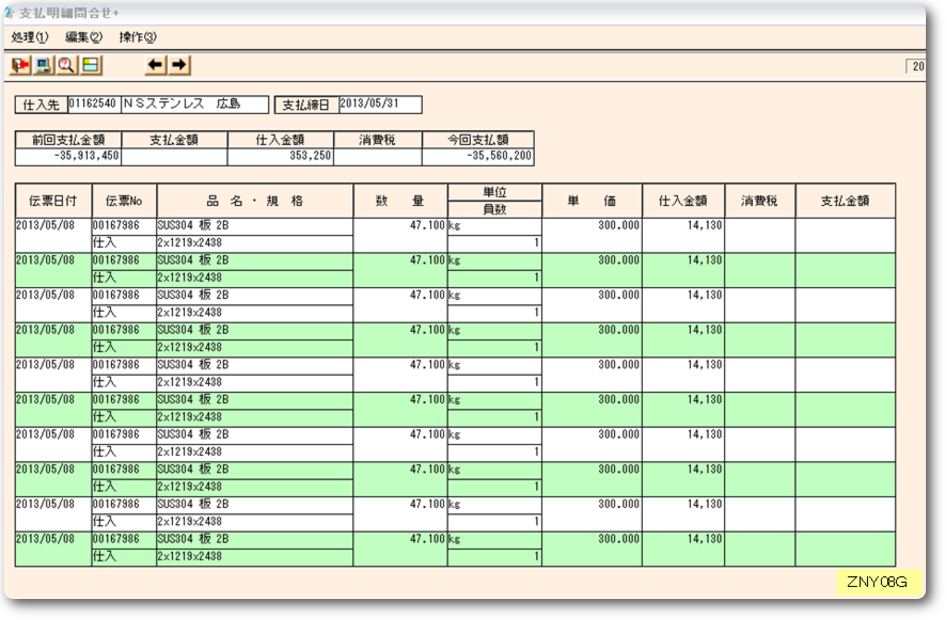This screenshot has height=620, width=947.
Task: Select the supplier code field 01162540
Action: 94,104
